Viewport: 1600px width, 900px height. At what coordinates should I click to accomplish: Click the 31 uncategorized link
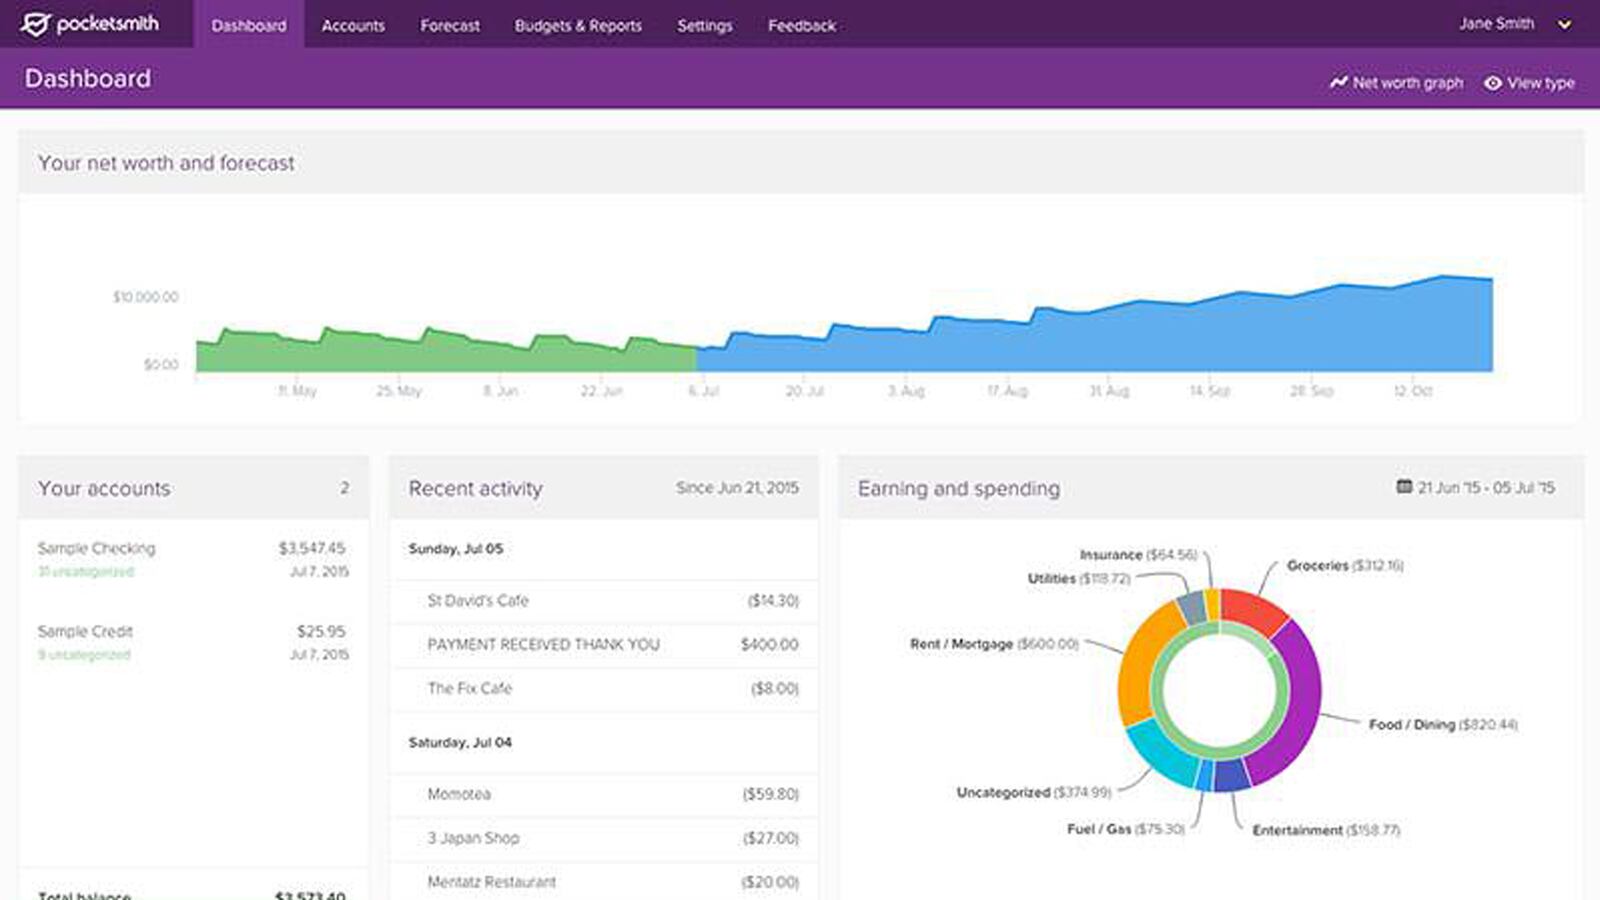coord(86,572)
